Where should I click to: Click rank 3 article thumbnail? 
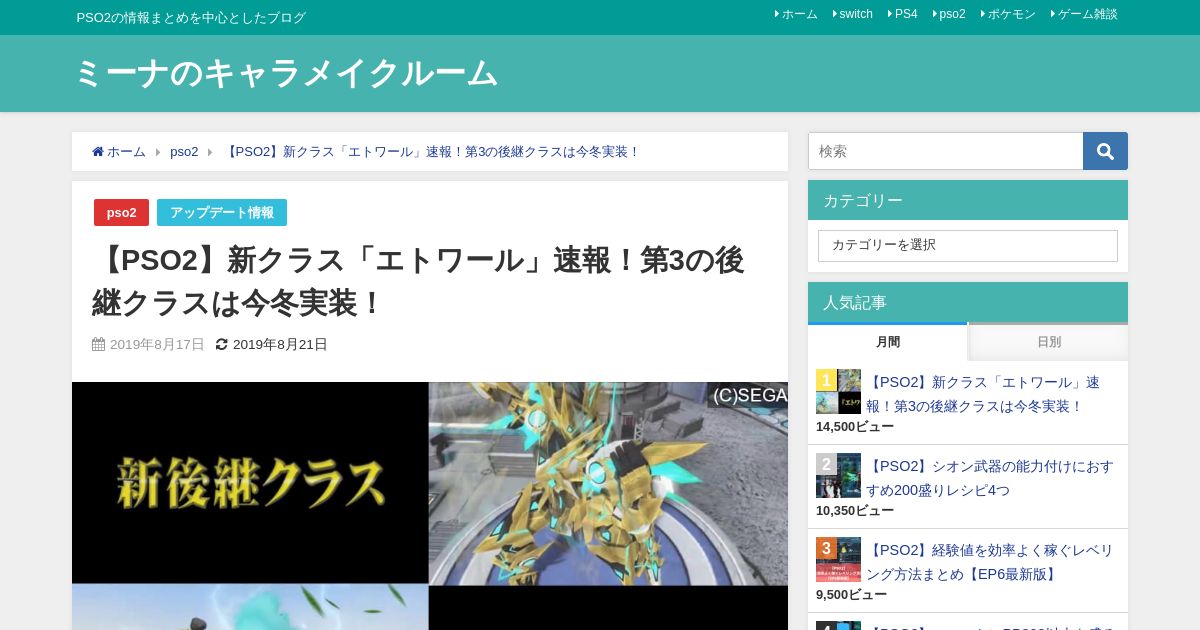tap(838, 559)
